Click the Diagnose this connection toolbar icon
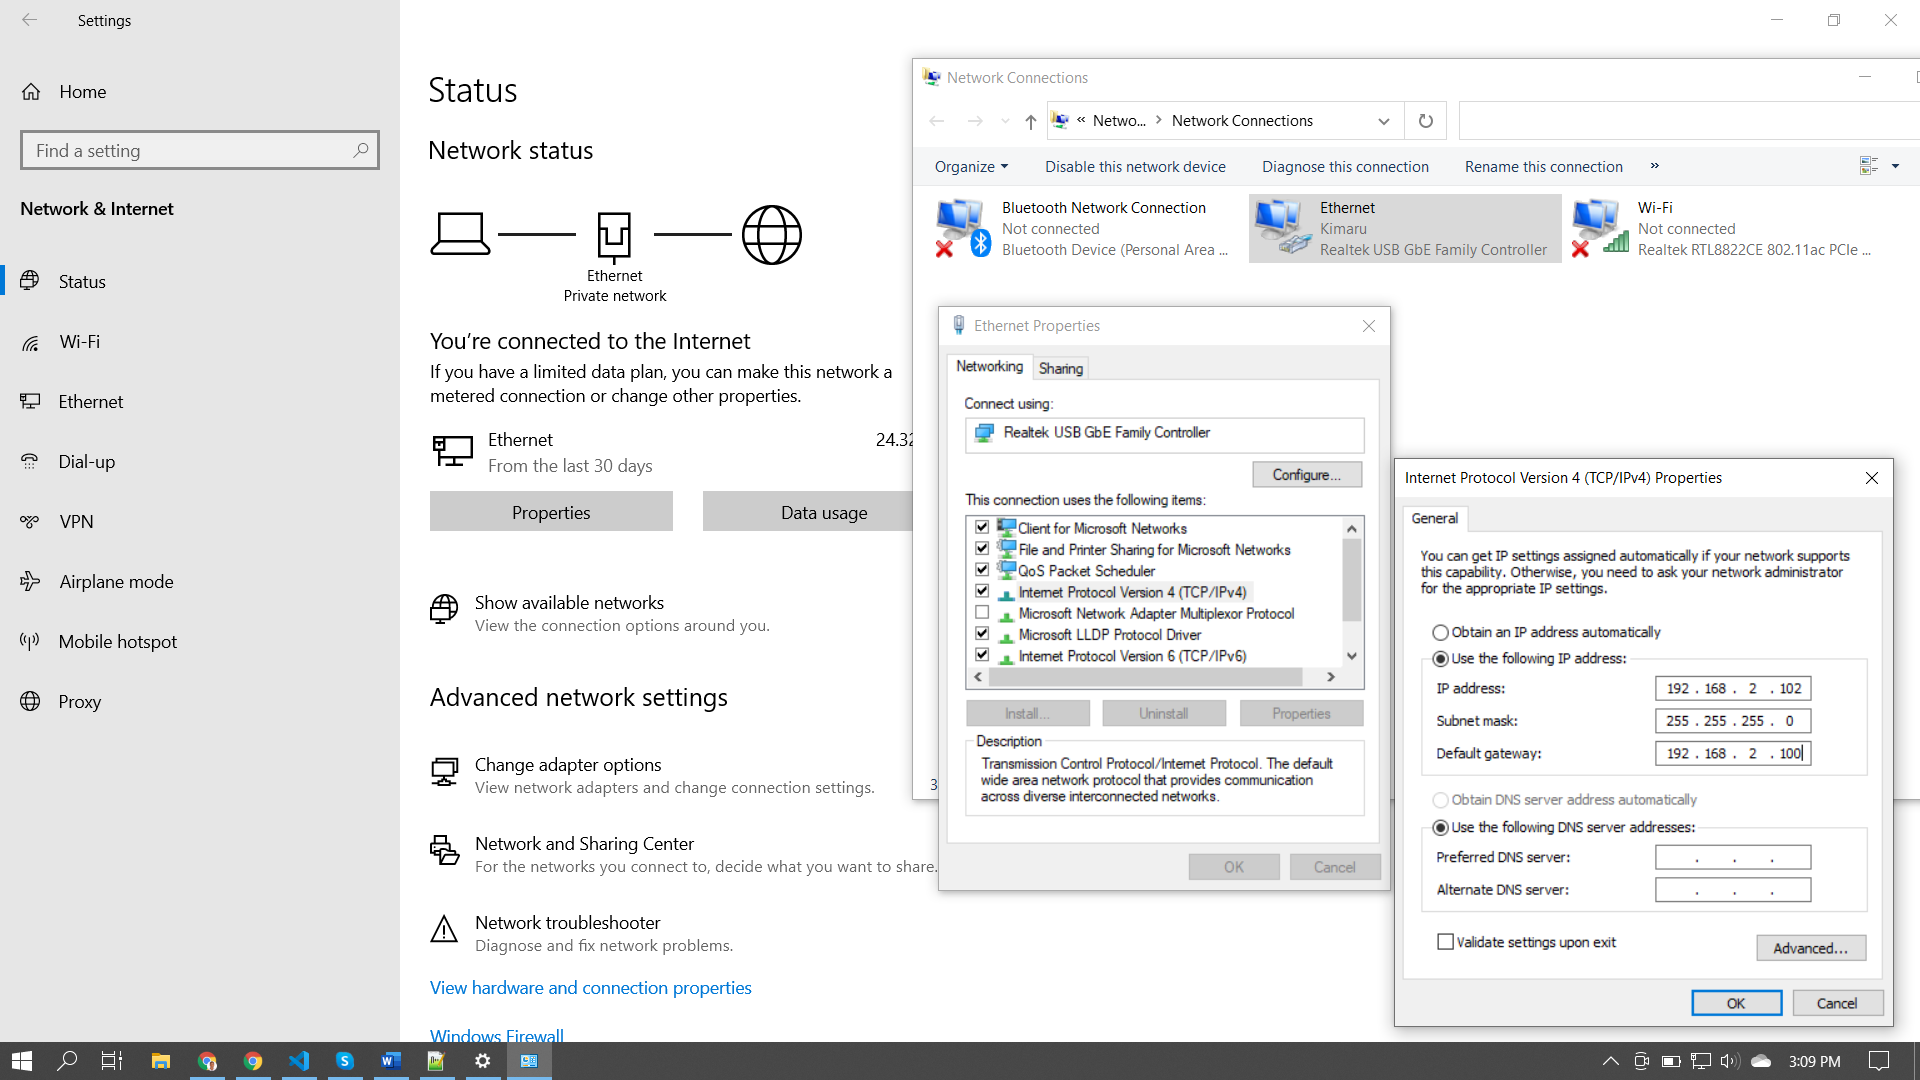Screen dimensions: 1920x1080 click(x=1345, y=166)
